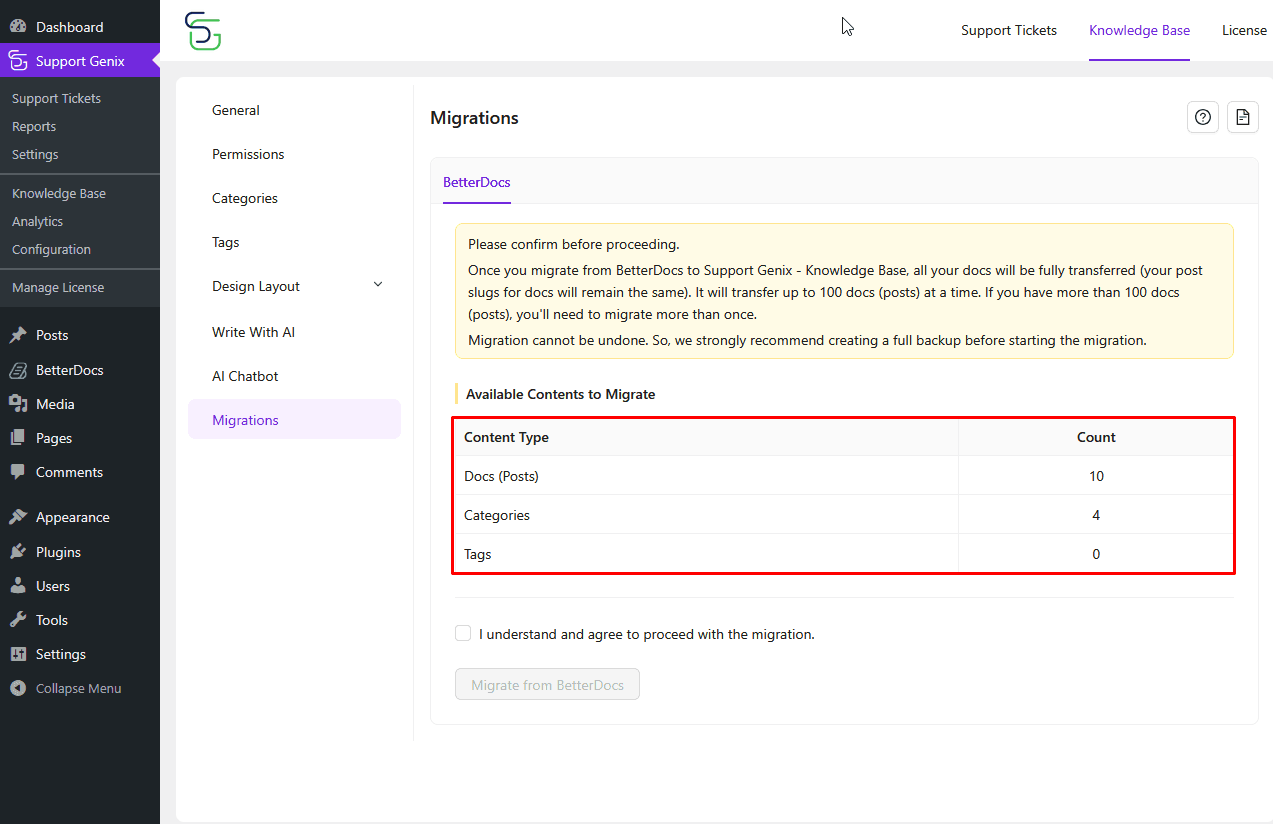Click the Posts pushpin icon
Viewport: 1273px width, 824px height.
click(x=18, y=335)
